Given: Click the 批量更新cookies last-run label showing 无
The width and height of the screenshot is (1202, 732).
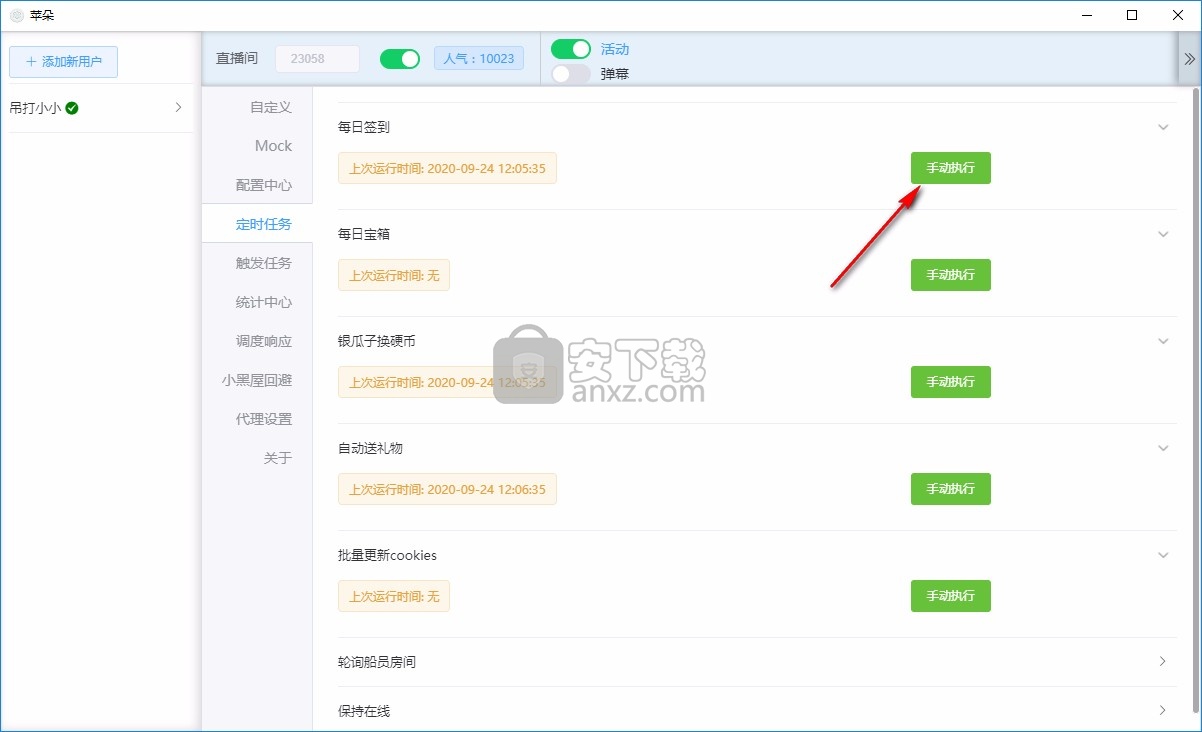Looking at the screenshot, I should click(394, 596).
